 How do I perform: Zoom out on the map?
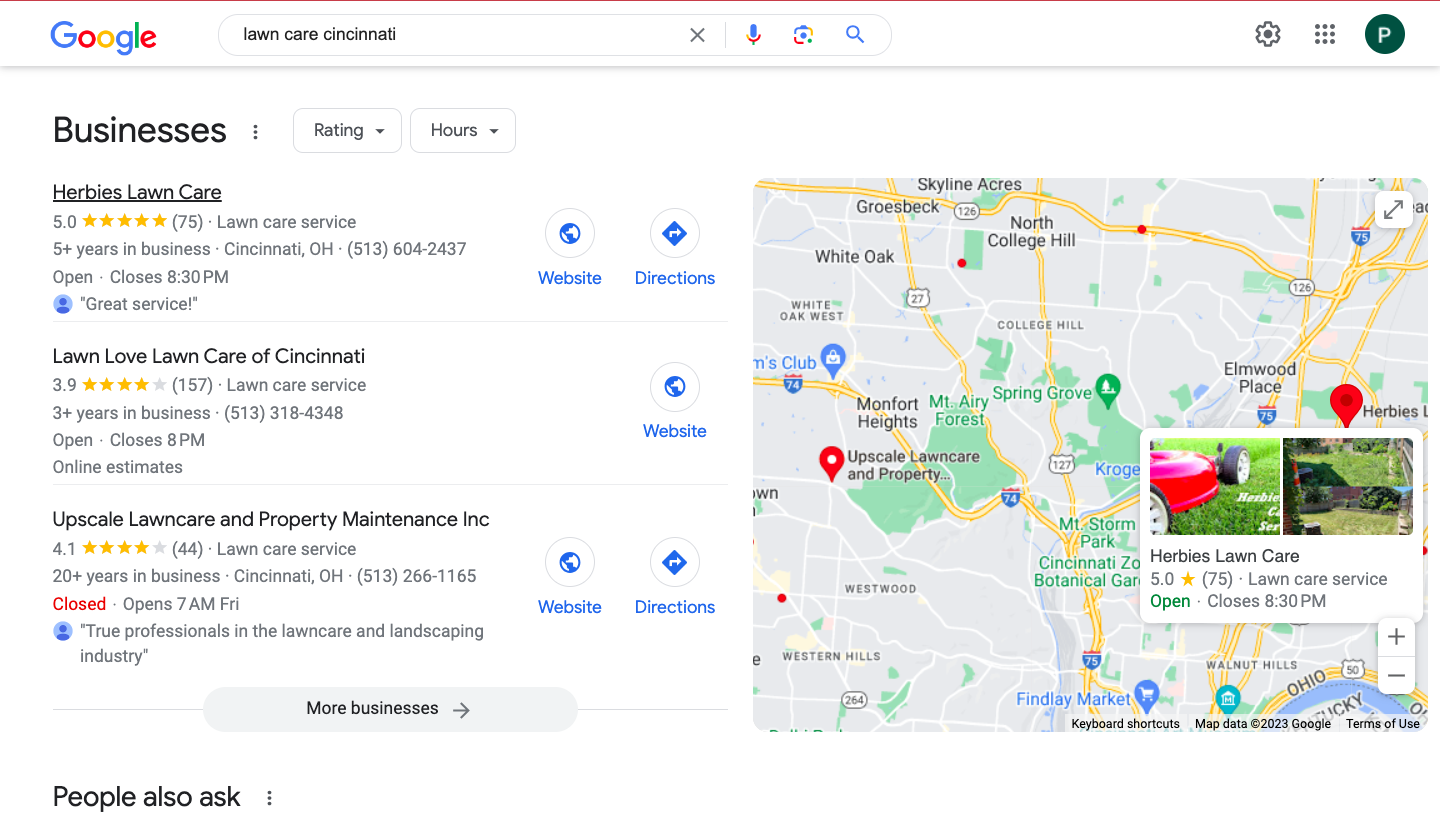[1396, 676]
